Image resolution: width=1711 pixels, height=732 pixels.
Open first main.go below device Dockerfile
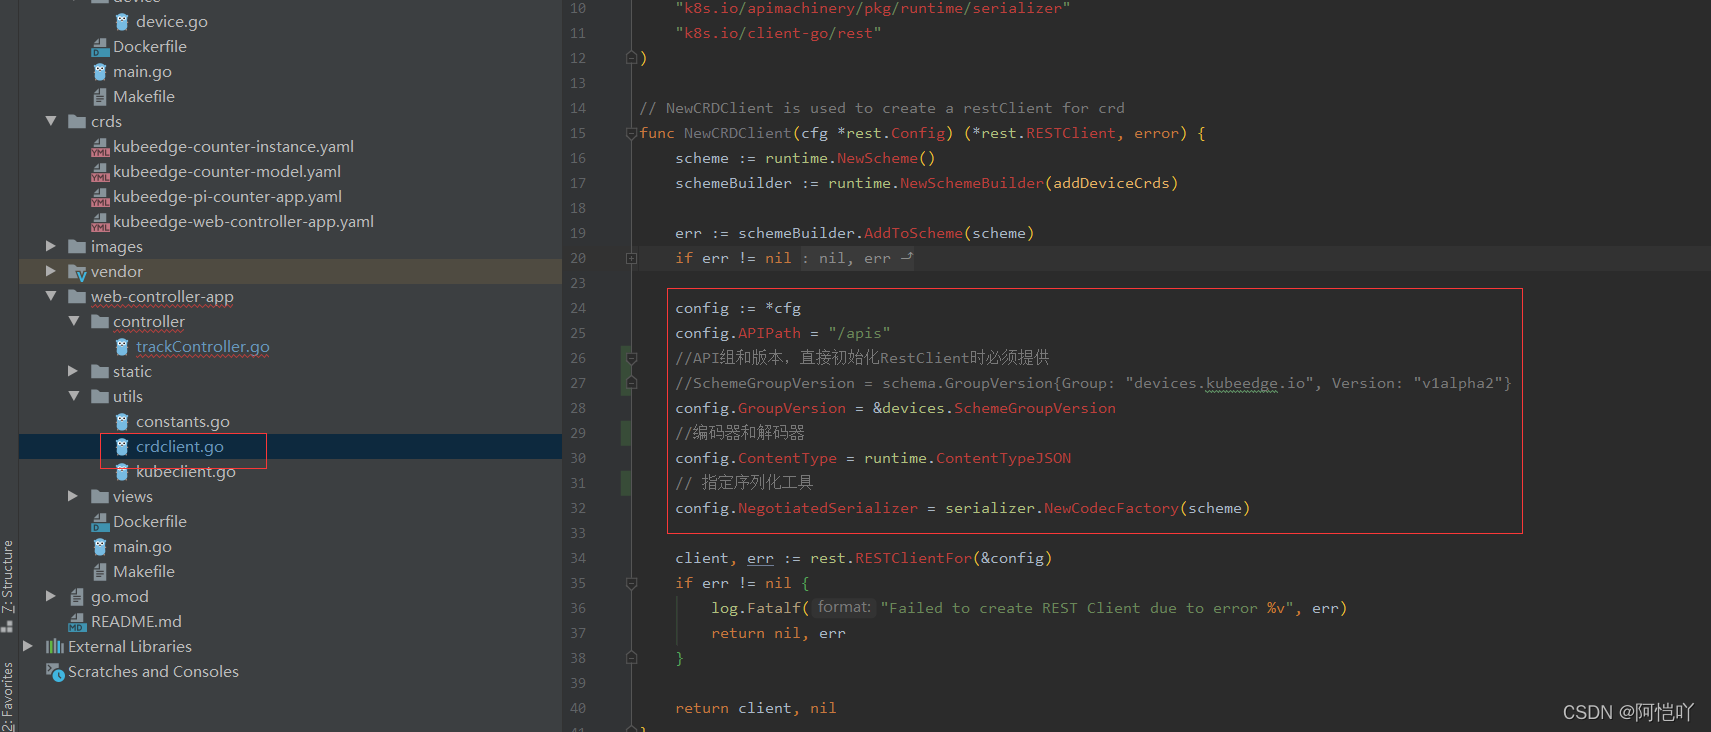click(x=142, y=72)
